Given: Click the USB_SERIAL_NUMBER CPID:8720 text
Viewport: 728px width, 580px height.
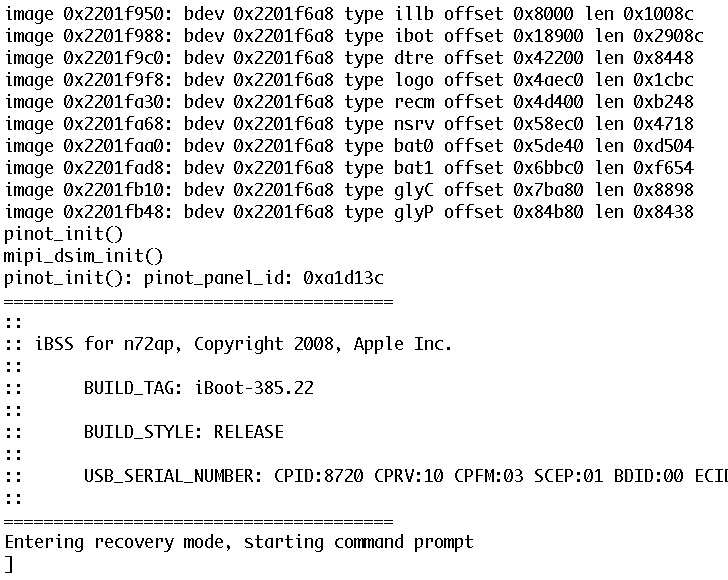Looking at the screenshot, I should pyautogui.click(x=224, y=476).
